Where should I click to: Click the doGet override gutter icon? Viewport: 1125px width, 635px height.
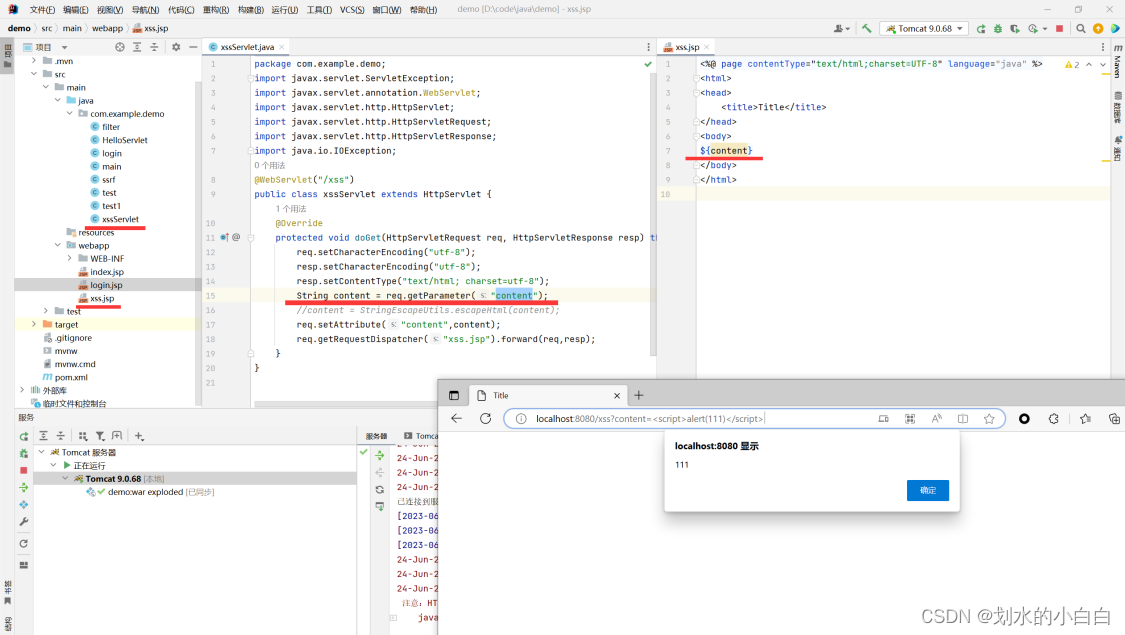(x=225, y=237)
